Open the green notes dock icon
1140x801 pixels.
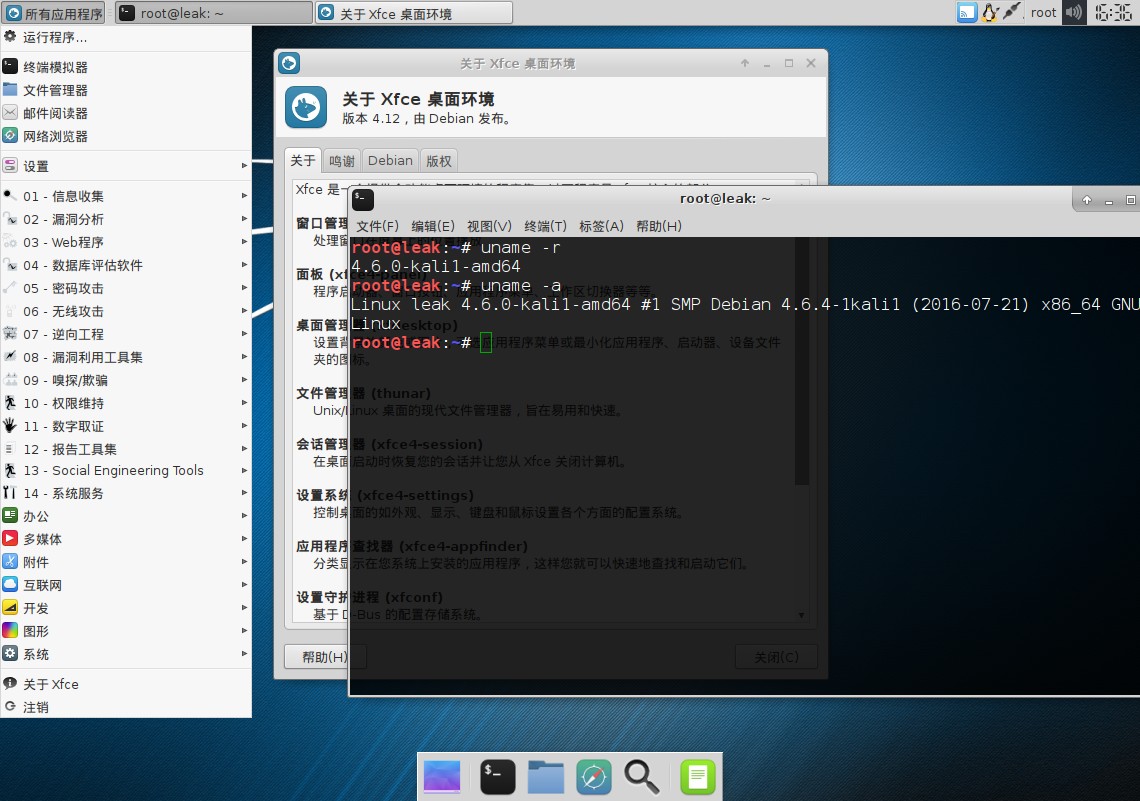point(697,776)
